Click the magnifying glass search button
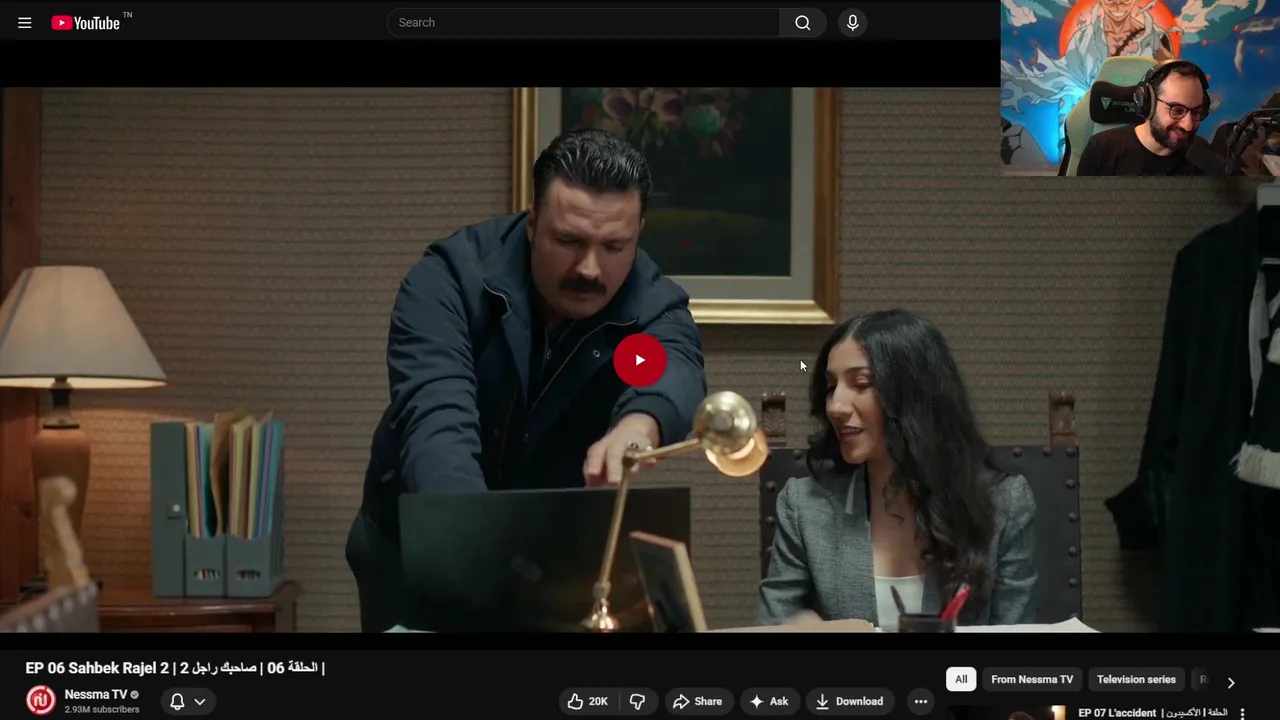This screenshot has height=720, width=1280. pos(803,22)
